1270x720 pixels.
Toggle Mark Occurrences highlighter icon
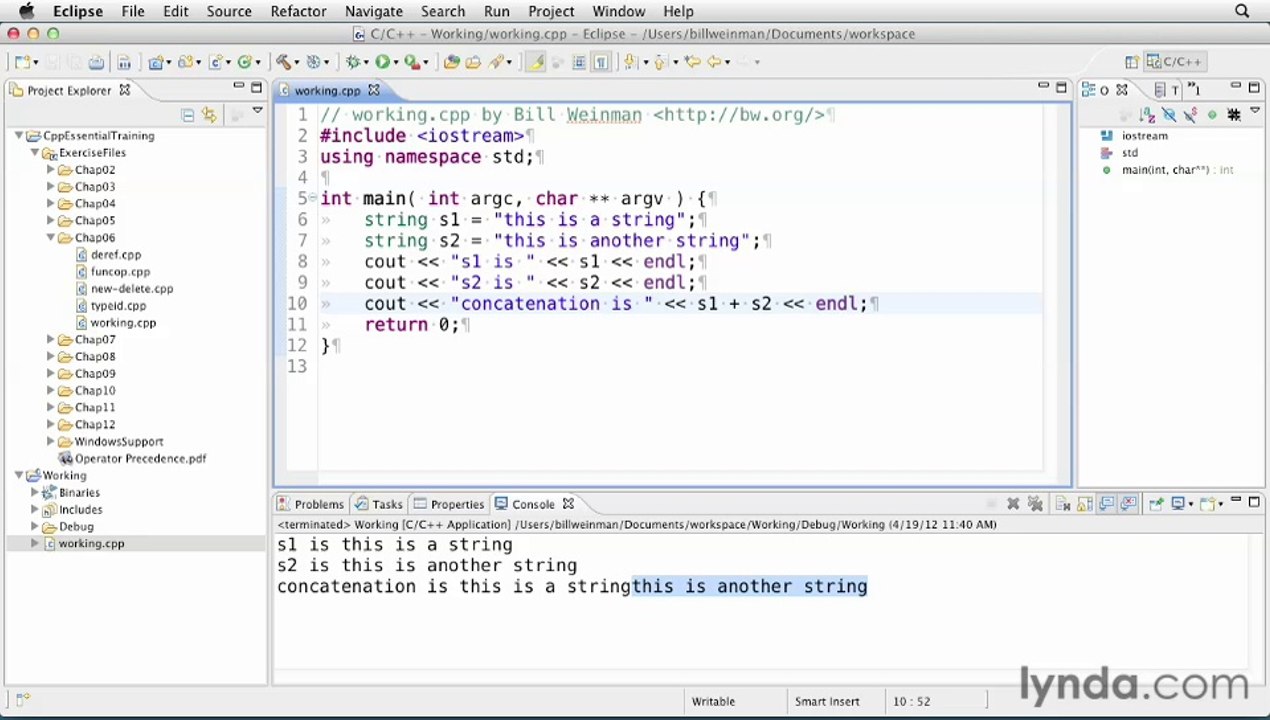(535, 62)
